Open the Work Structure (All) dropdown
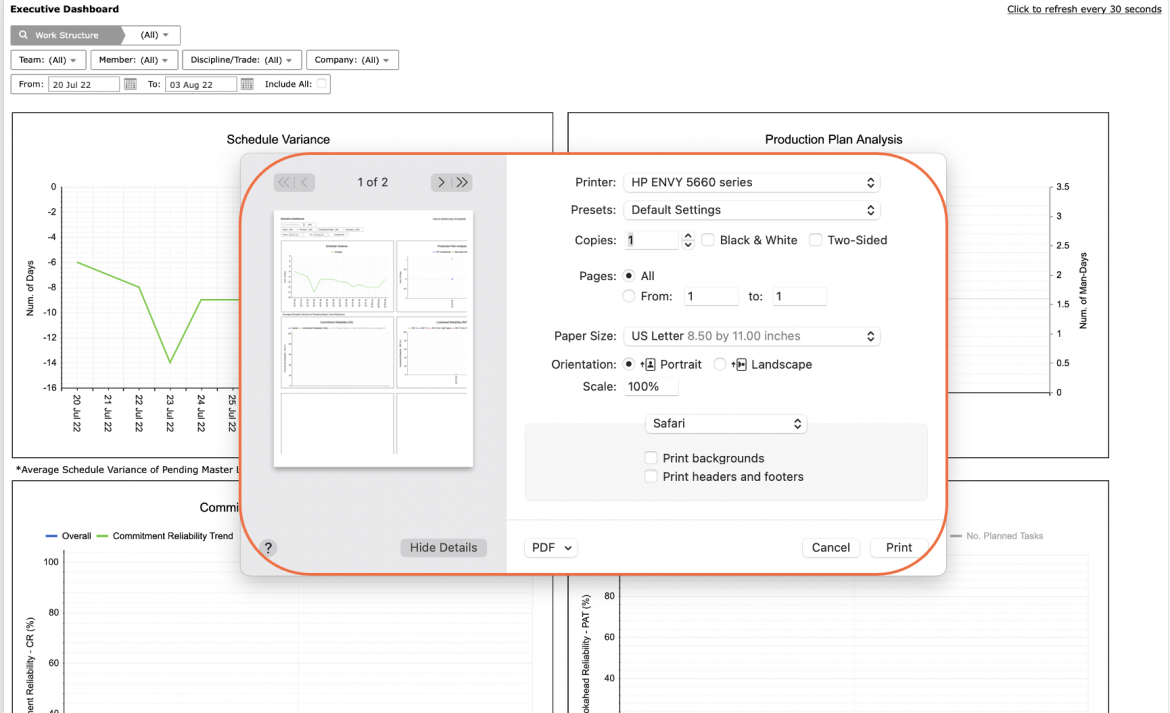 click(154, 35)
